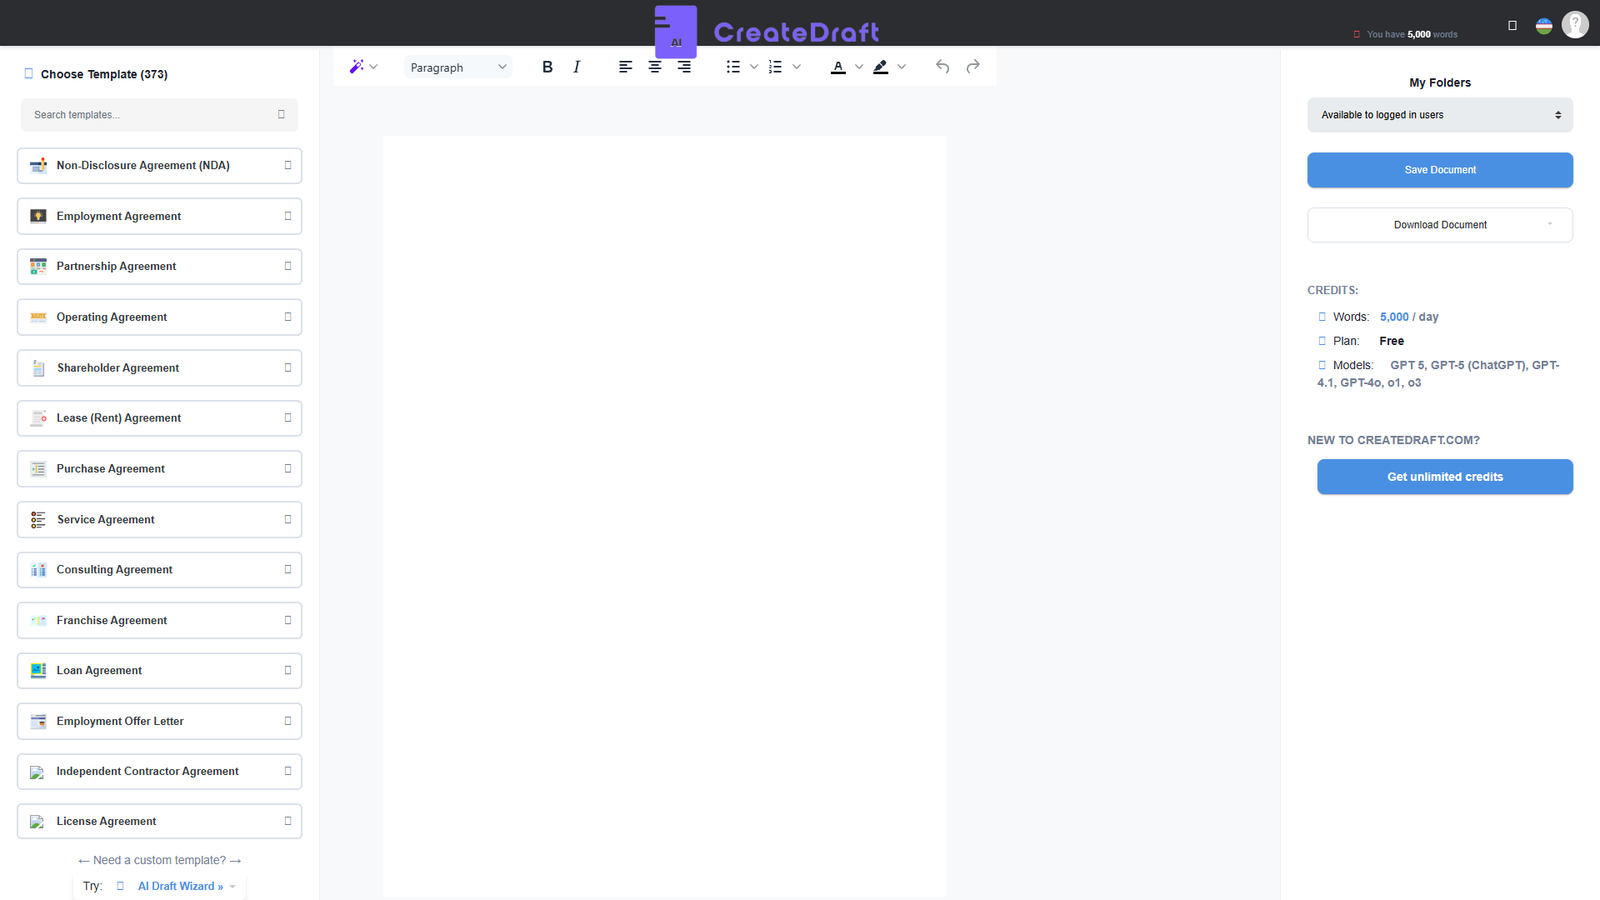Image resolution: width=1600 pixels, height=900 pixels.
Task: Open the Independent Contractor Agreement template
Action: click(159, 771)
